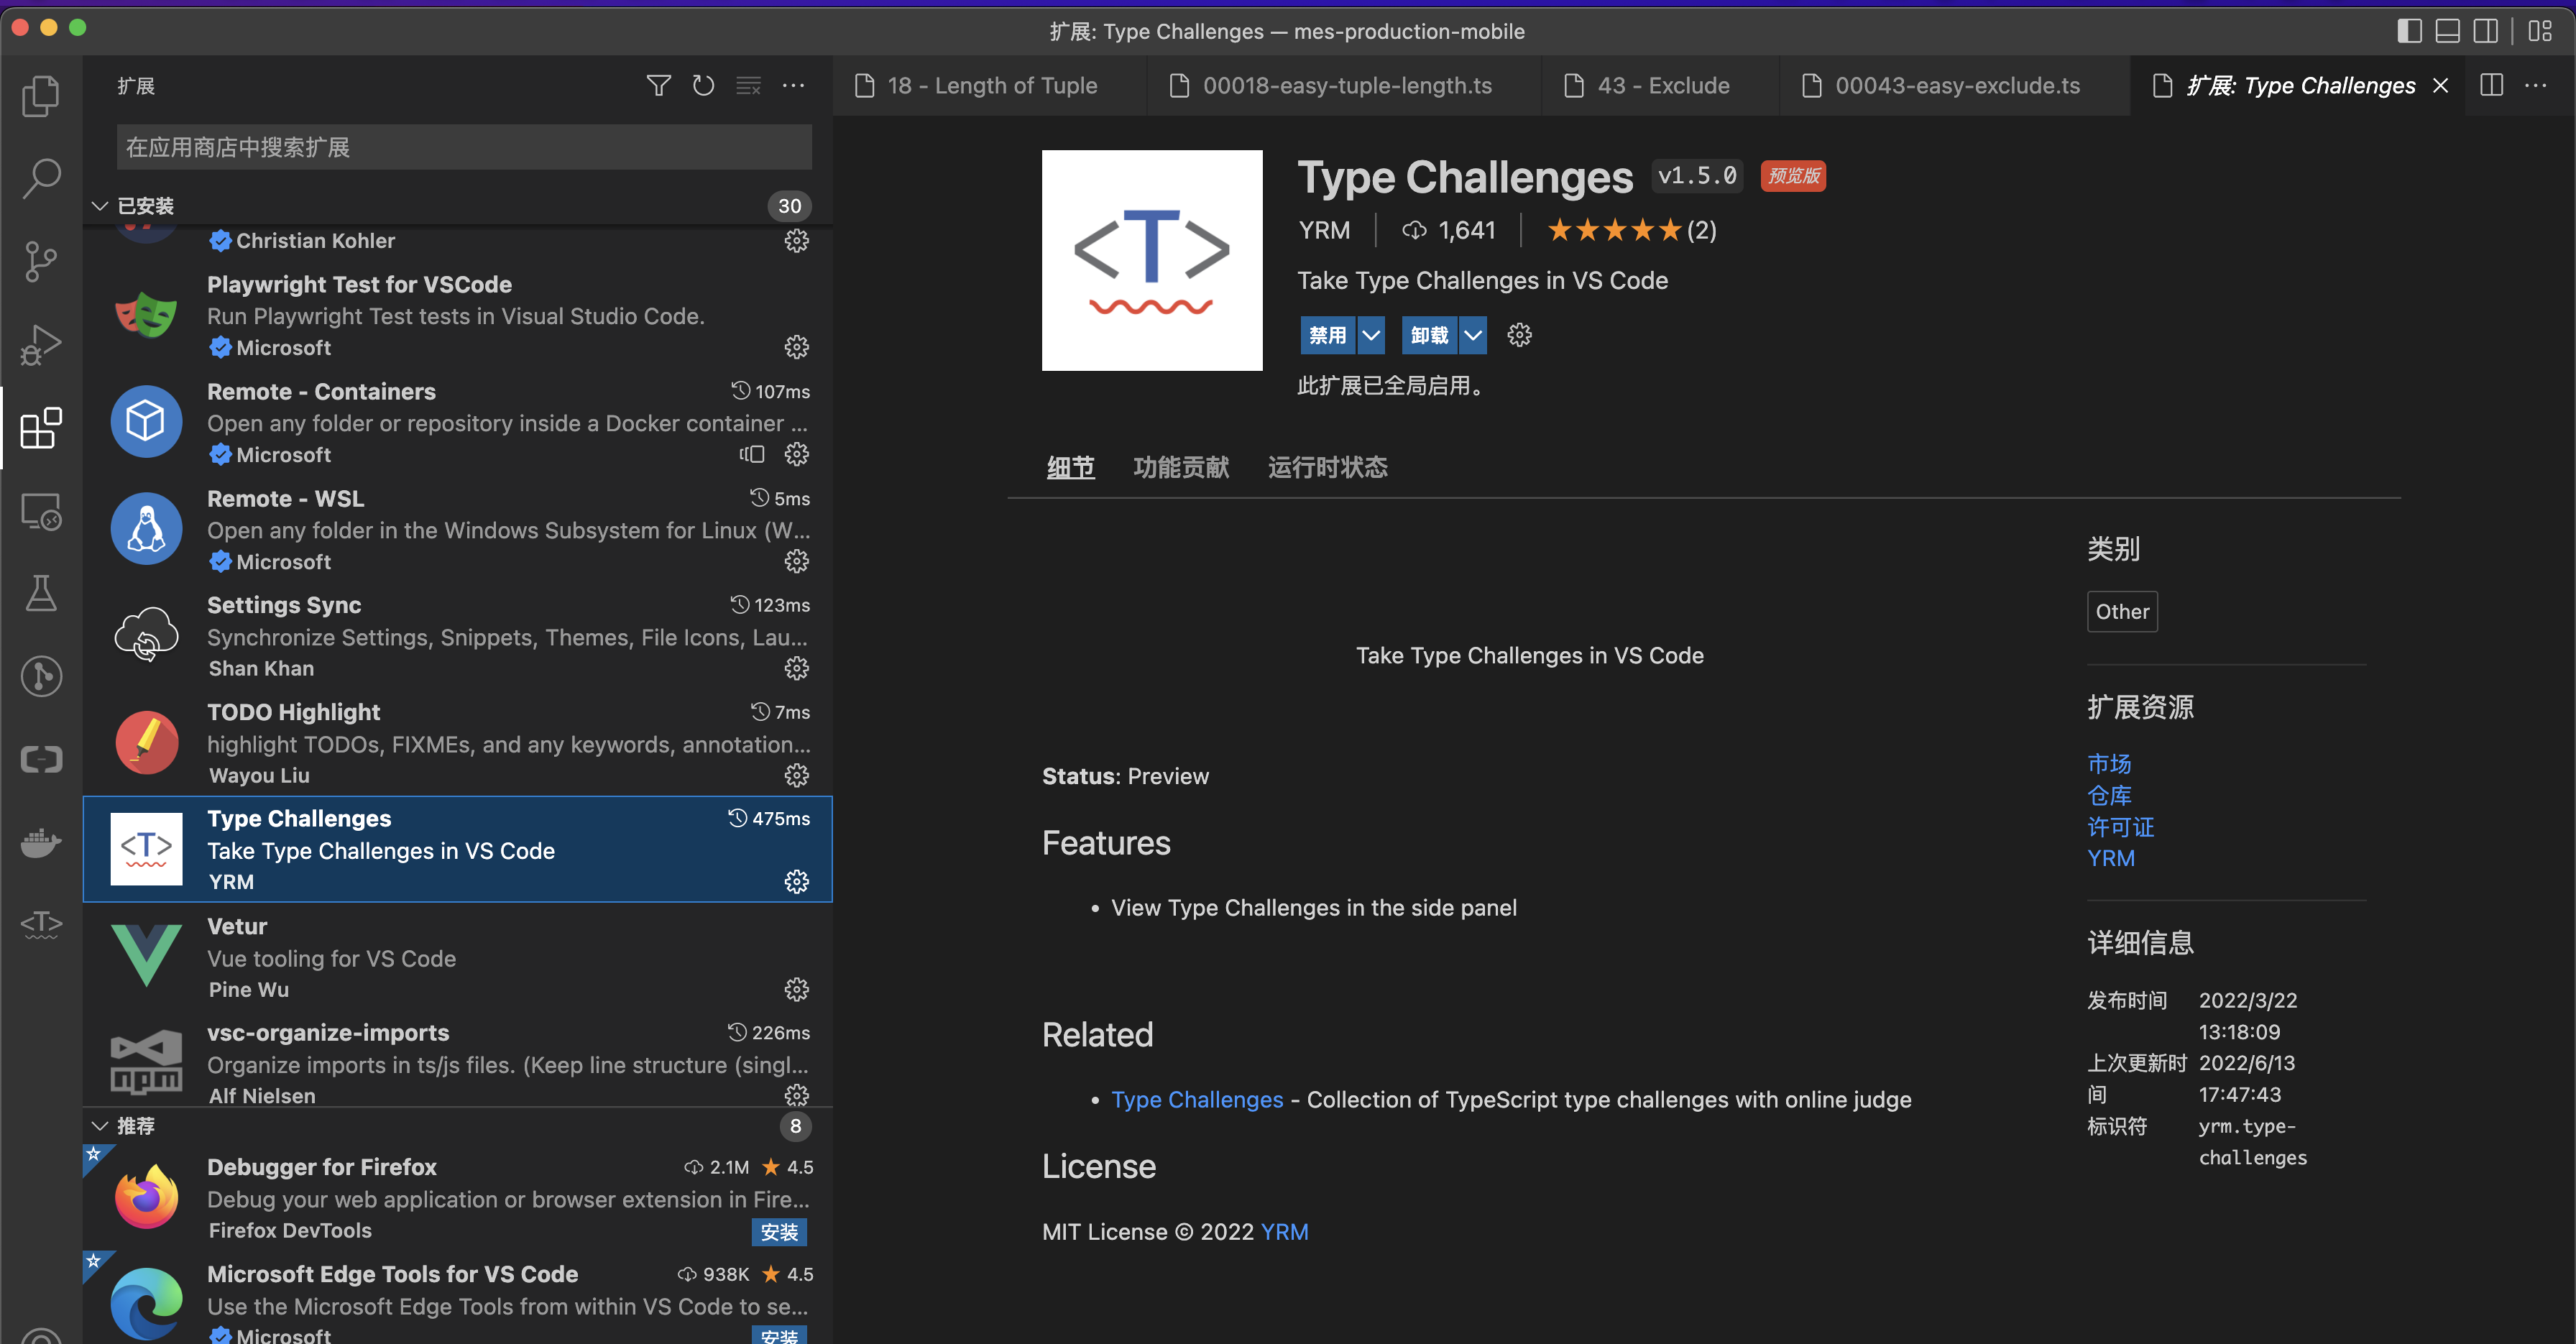Open the Run and Debug view
This screenshot has height=1344, width=2576.
[41, 344]
